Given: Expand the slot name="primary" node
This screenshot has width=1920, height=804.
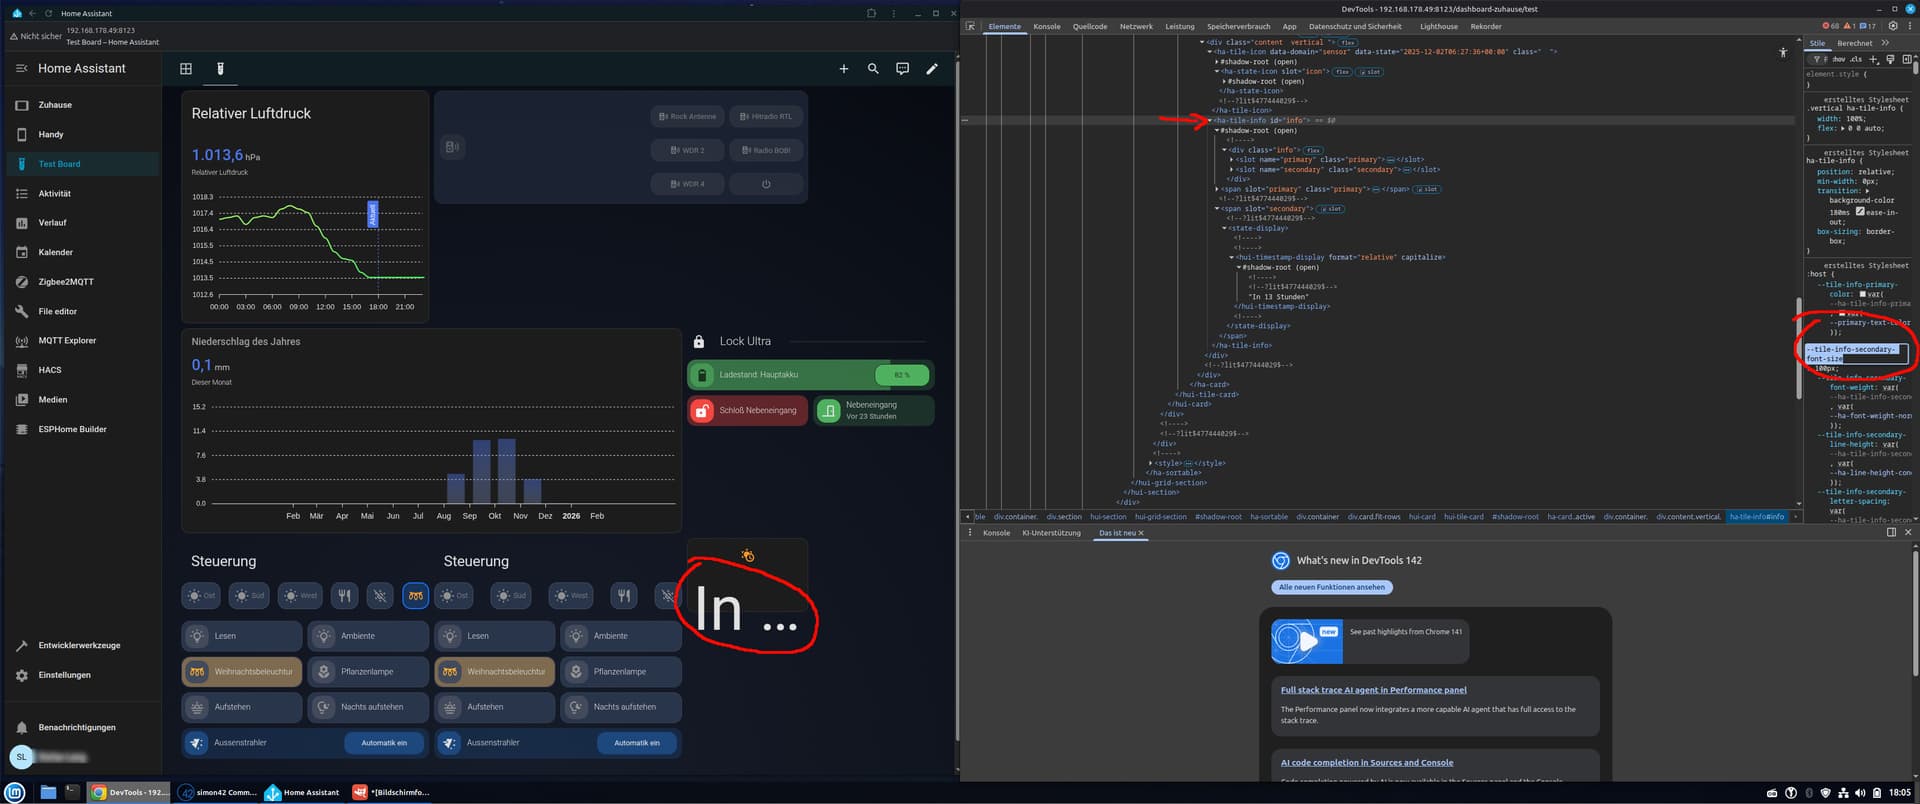Looking at the screenshot, I should [1231, 160].
